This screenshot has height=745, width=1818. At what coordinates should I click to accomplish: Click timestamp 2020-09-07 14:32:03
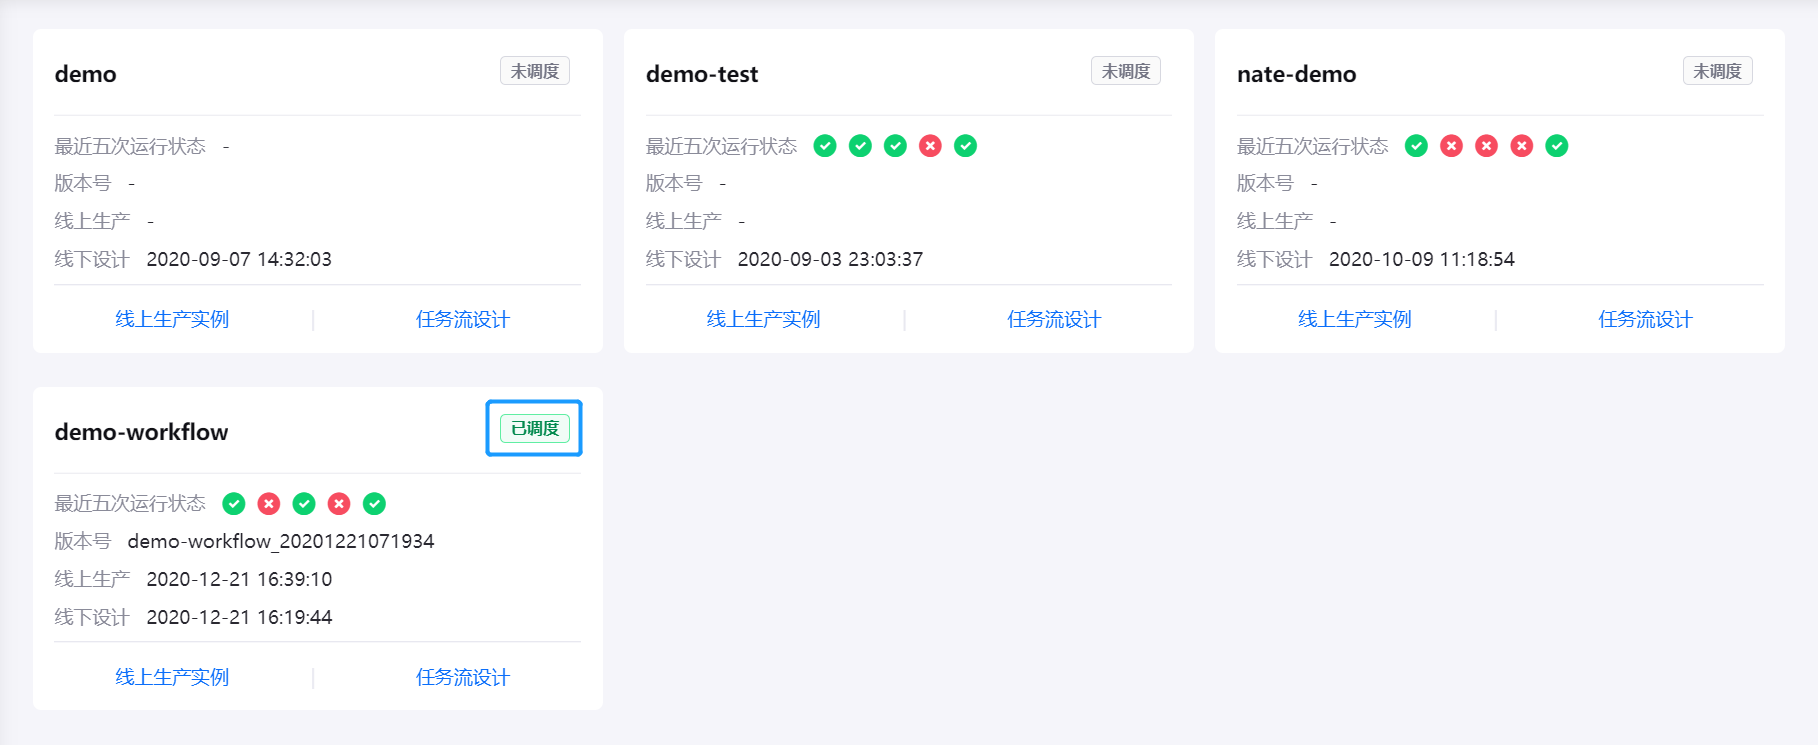pyautogui.click(x=239, y=259)
